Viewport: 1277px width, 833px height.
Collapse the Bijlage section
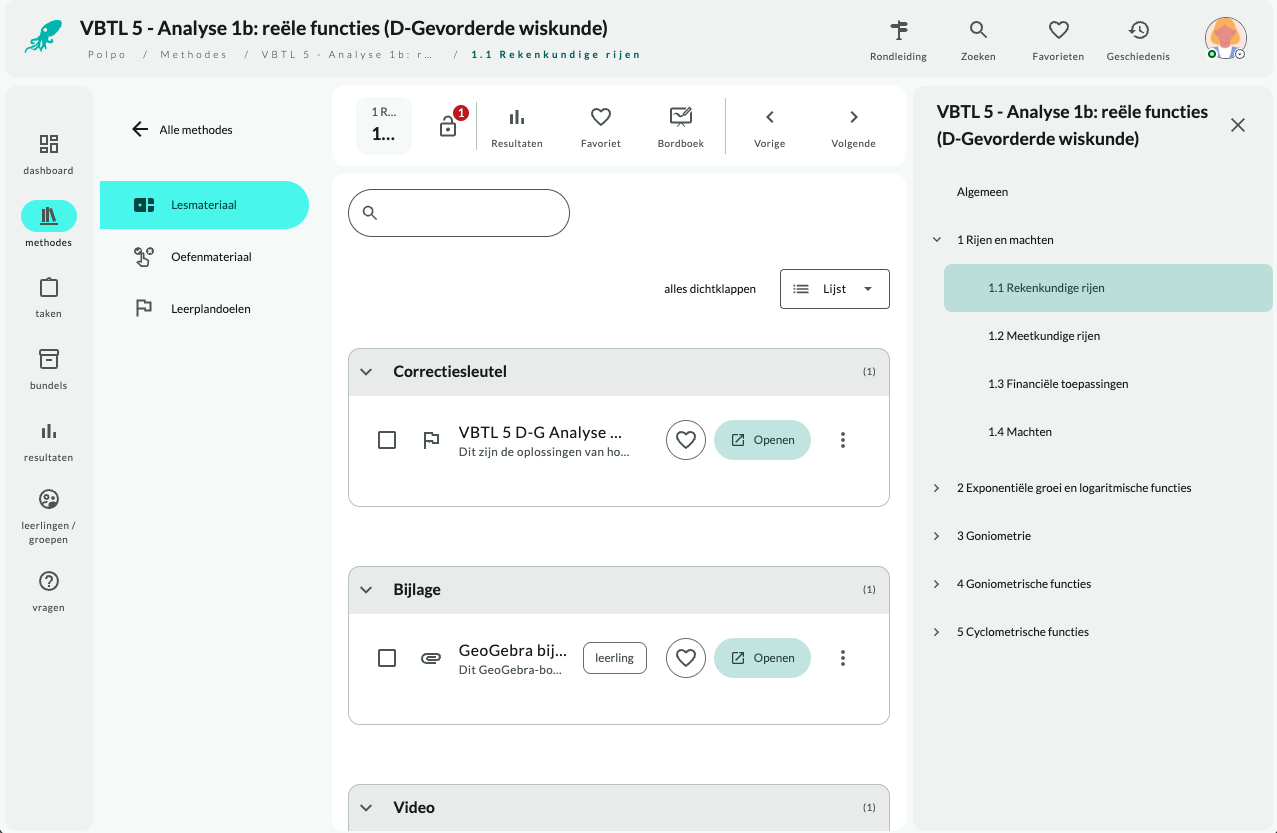tap(366, 590)
